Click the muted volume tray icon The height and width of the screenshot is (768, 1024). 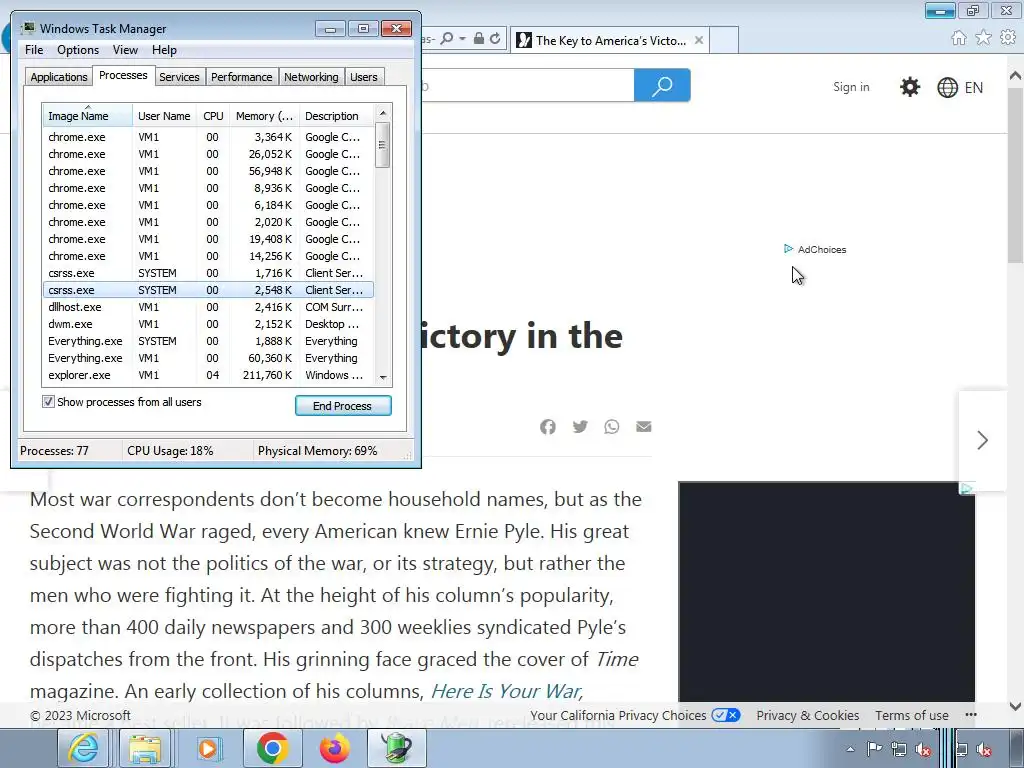[923, 749]
